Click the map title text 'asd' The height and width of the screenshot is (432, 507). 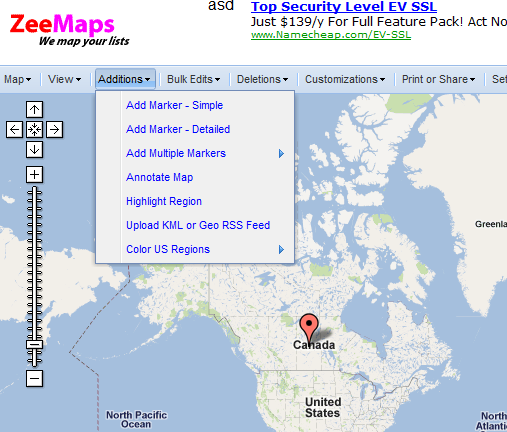pos(221,5)
